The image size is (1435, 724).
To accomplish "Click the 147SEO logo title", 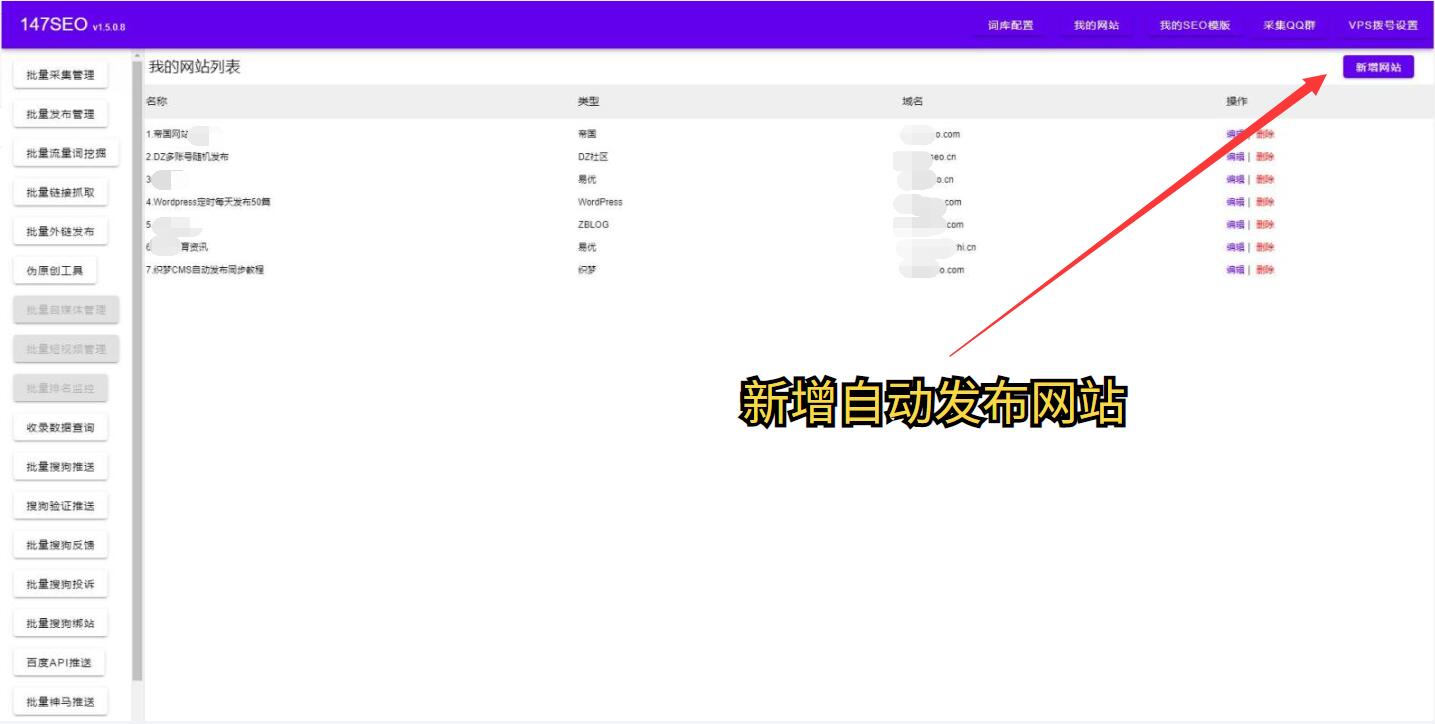I will pos(54,25).
